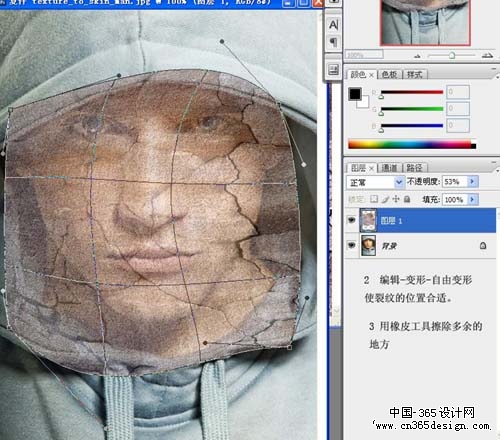The height and width of the screenshot is (440, 500).
Task: Open the 样式 styles tab
Action: point(415,74)
